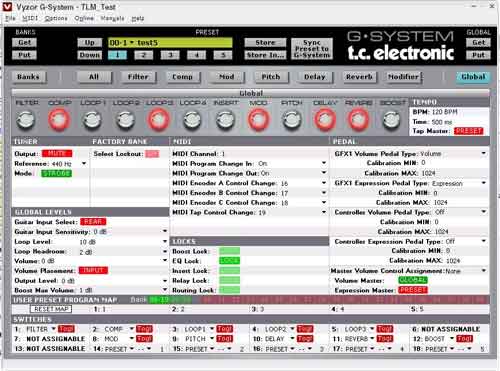Screen dimensions: 500x371
Task: Toggle the LOOP1 knob button
Action: (92, 120)
